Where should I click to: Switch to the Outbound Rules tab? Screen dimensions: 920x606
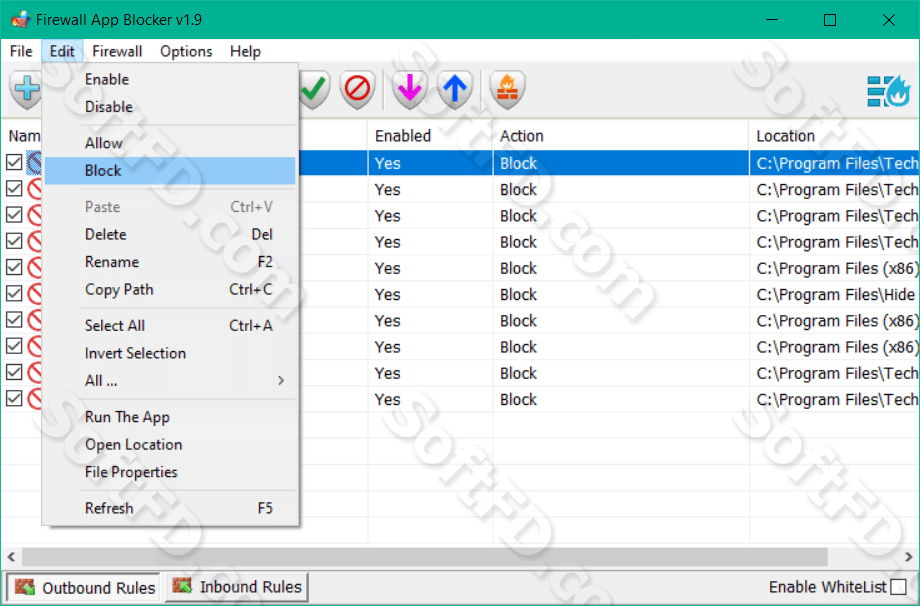click(83, 587)
